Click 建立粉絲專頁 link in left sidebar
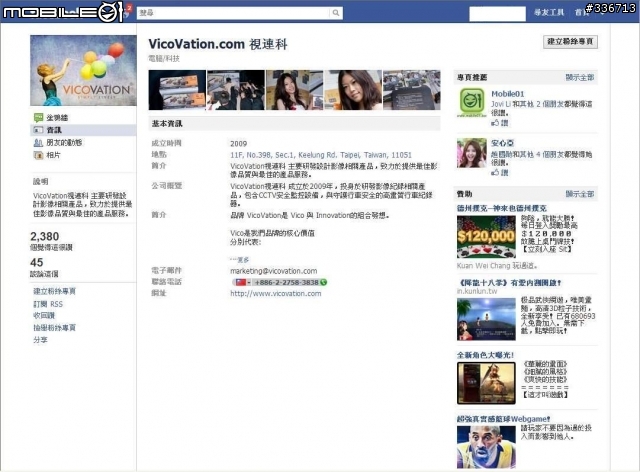Image resolution: width=640 pixels, height=472 pixels. coord(54,292)
